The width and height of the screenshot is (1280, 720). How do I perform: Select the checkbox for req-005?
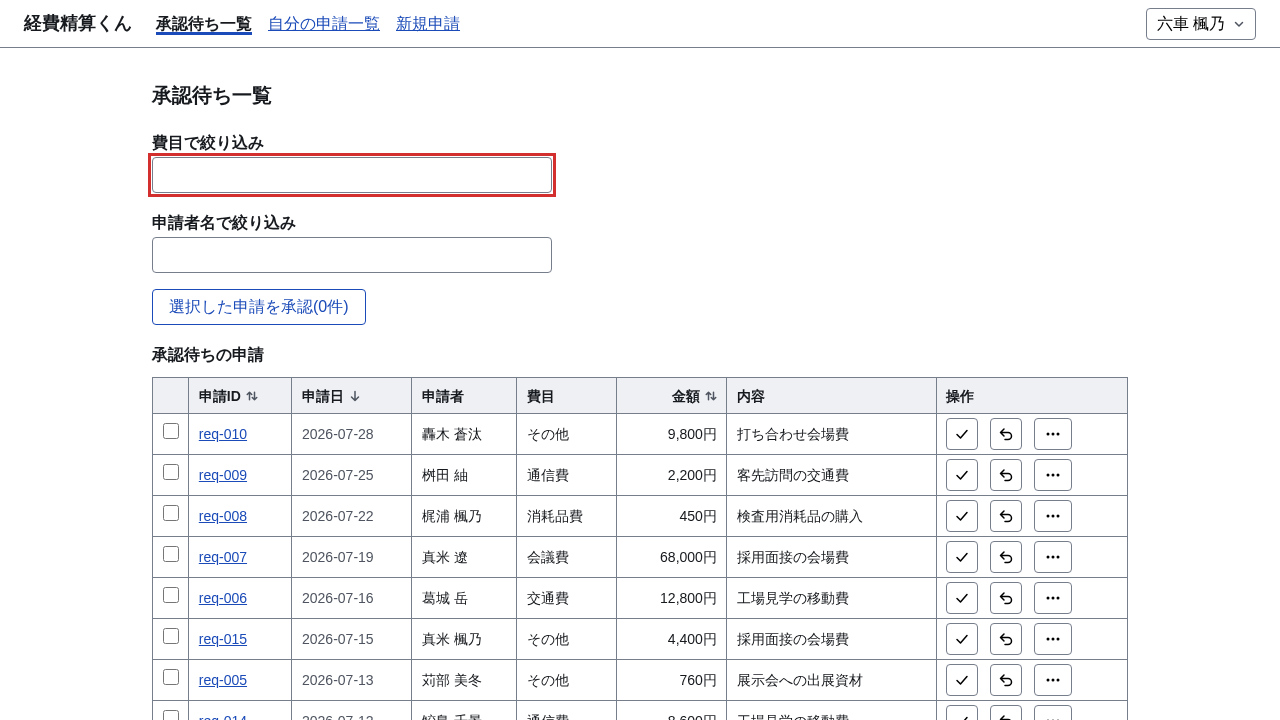coord(171,677)
